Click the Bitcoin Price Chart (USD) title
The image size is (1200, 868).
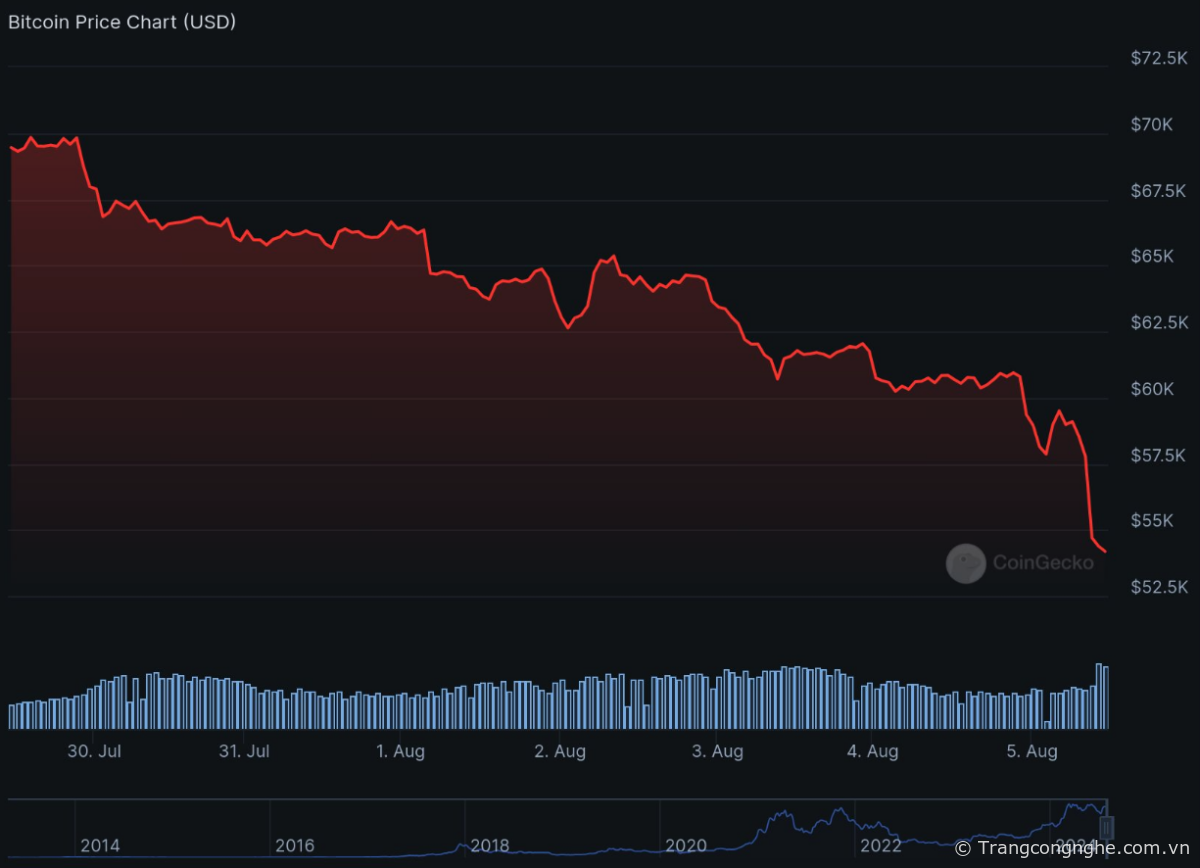(122, 22)
